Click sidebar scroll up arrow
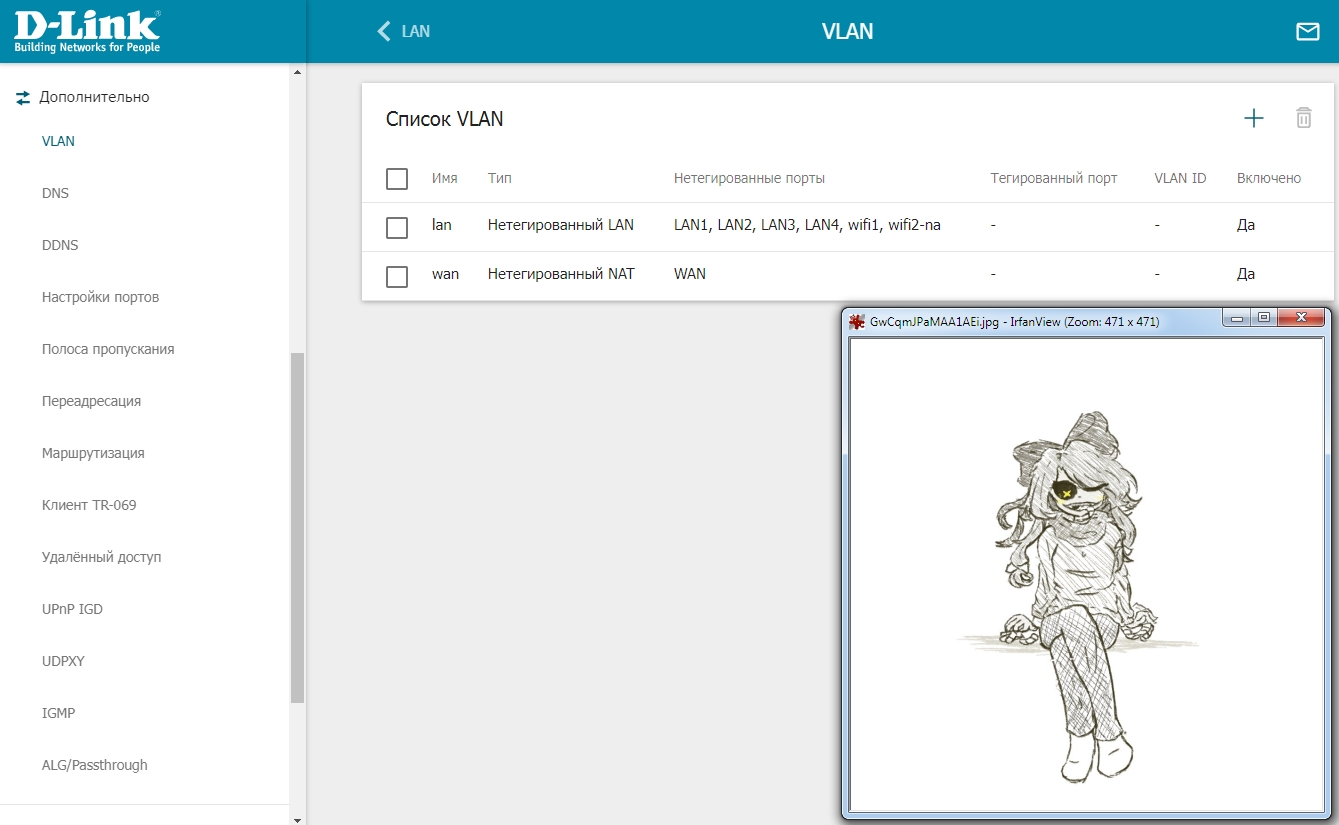Image resolution: width=1339 pixels, height=825 pixels. coord(296,73)
